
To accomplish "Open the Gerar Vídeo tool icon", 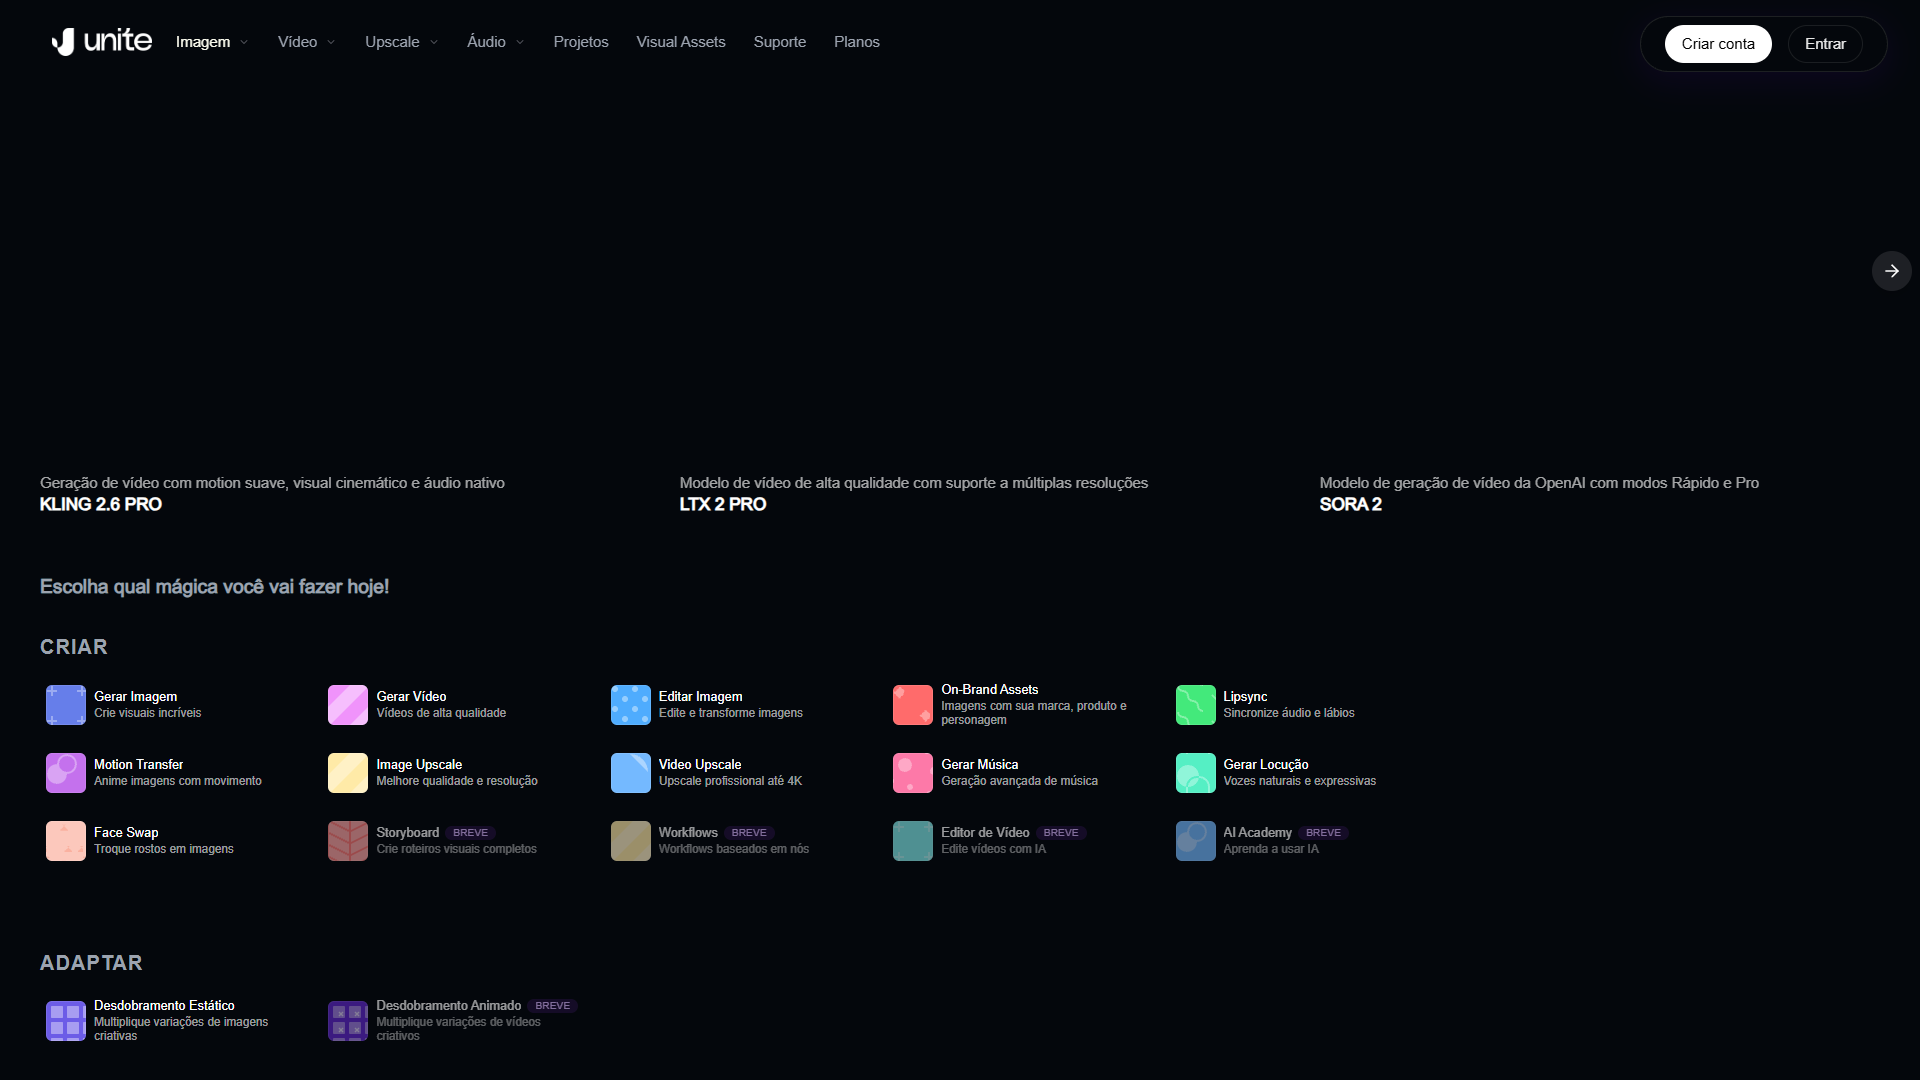I will point(348,705).
